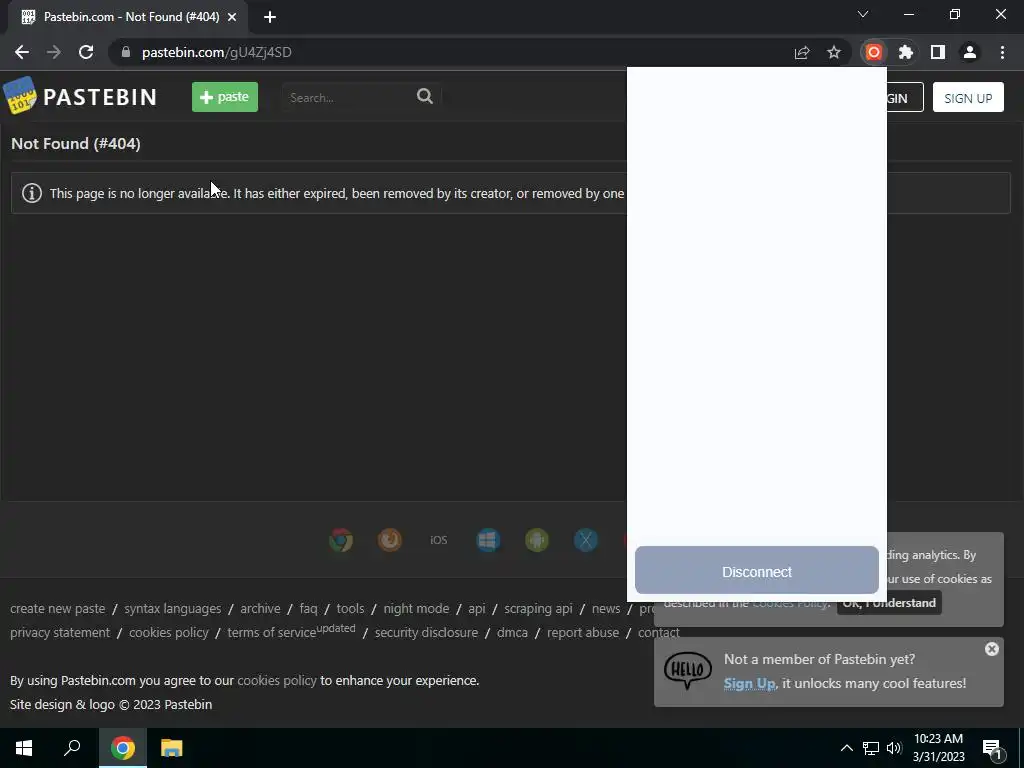Open the faq footer link

click(x=308, y=609)
